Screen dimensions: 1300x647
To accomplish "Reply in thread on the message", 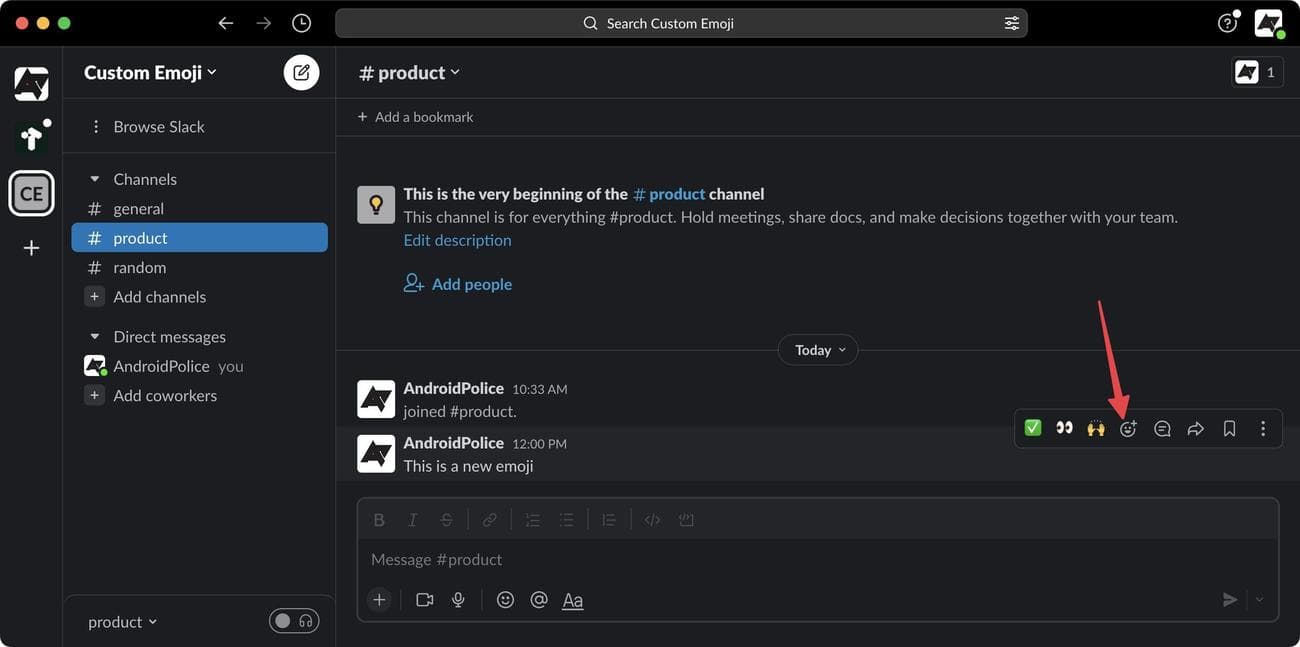I will click(1162, 428).
